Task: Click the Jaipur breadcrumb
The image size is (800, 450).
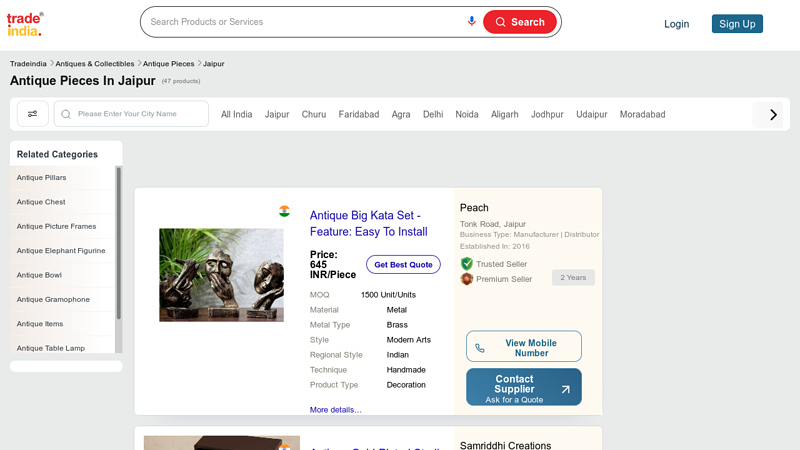Action: click(x=213, y=64)
